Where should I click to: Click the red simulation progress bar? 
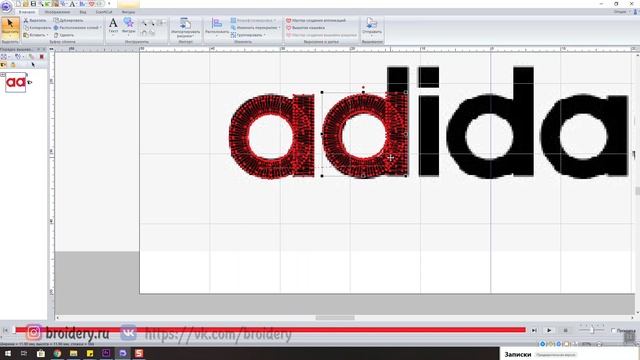270,330
